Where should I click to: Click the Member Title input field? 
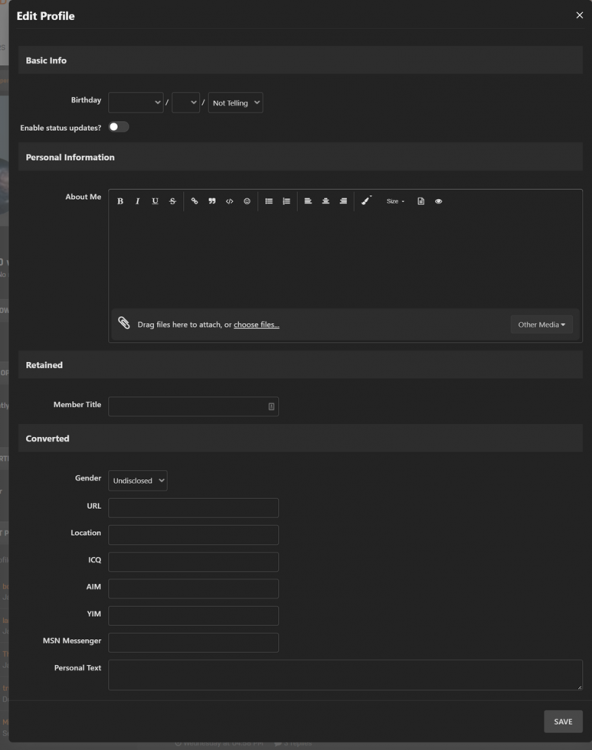coord(193,407)
